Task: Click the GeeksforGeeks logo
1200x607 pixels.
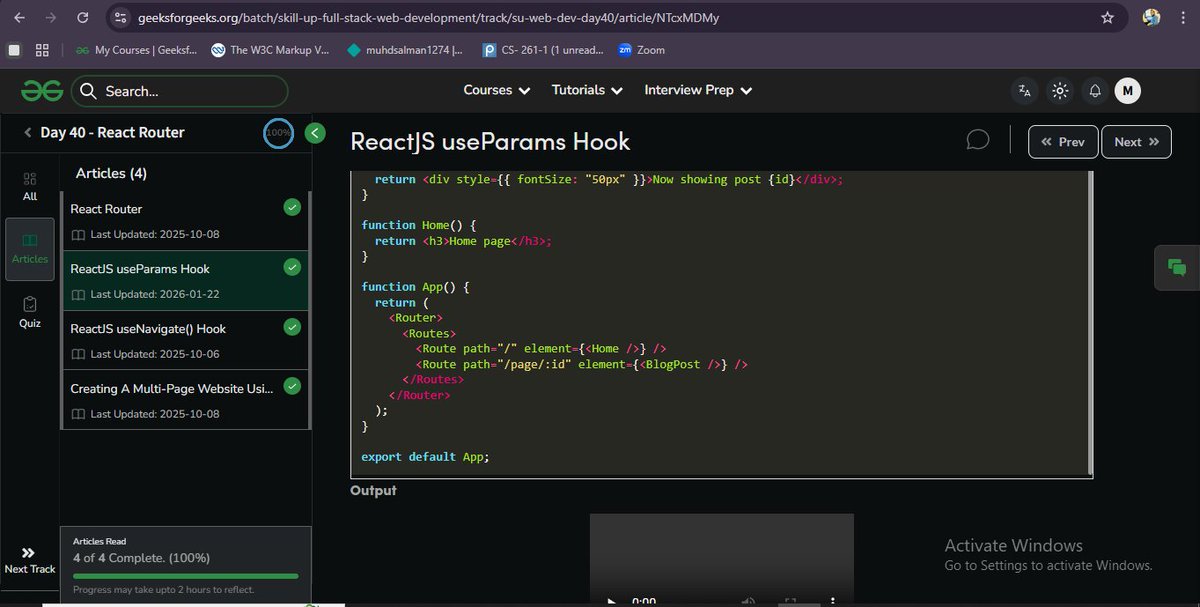Action: (42, 91)
